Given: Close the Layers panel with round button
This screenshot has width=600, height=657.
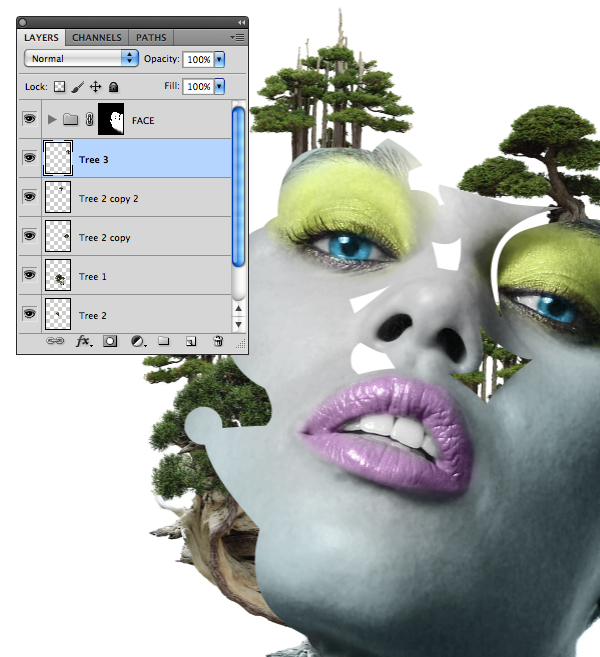Looking at the screenshot, I should click(23, 22).
